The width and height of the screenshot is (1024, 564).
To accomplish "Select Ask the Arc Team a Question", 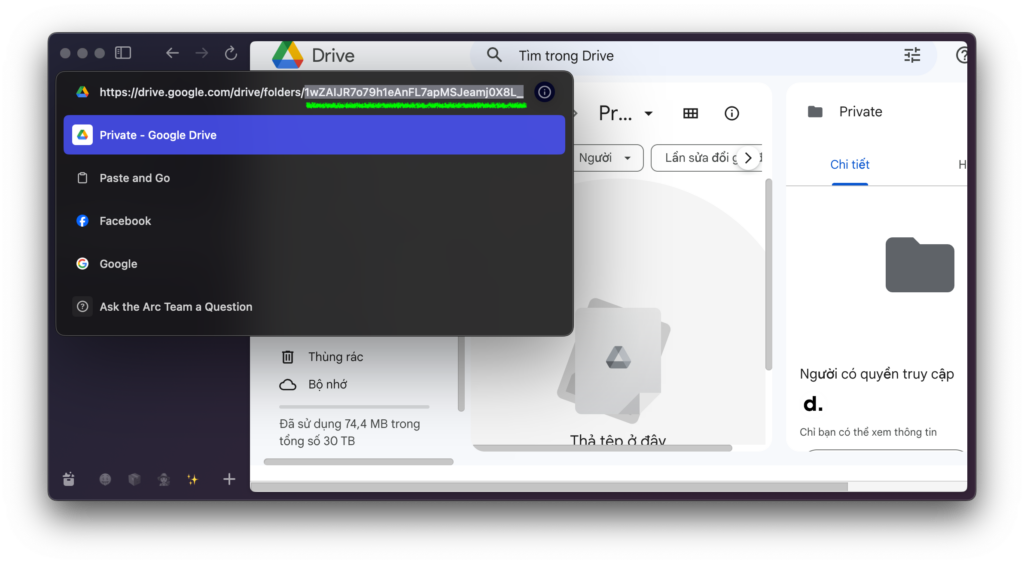I will click(175, 307).
